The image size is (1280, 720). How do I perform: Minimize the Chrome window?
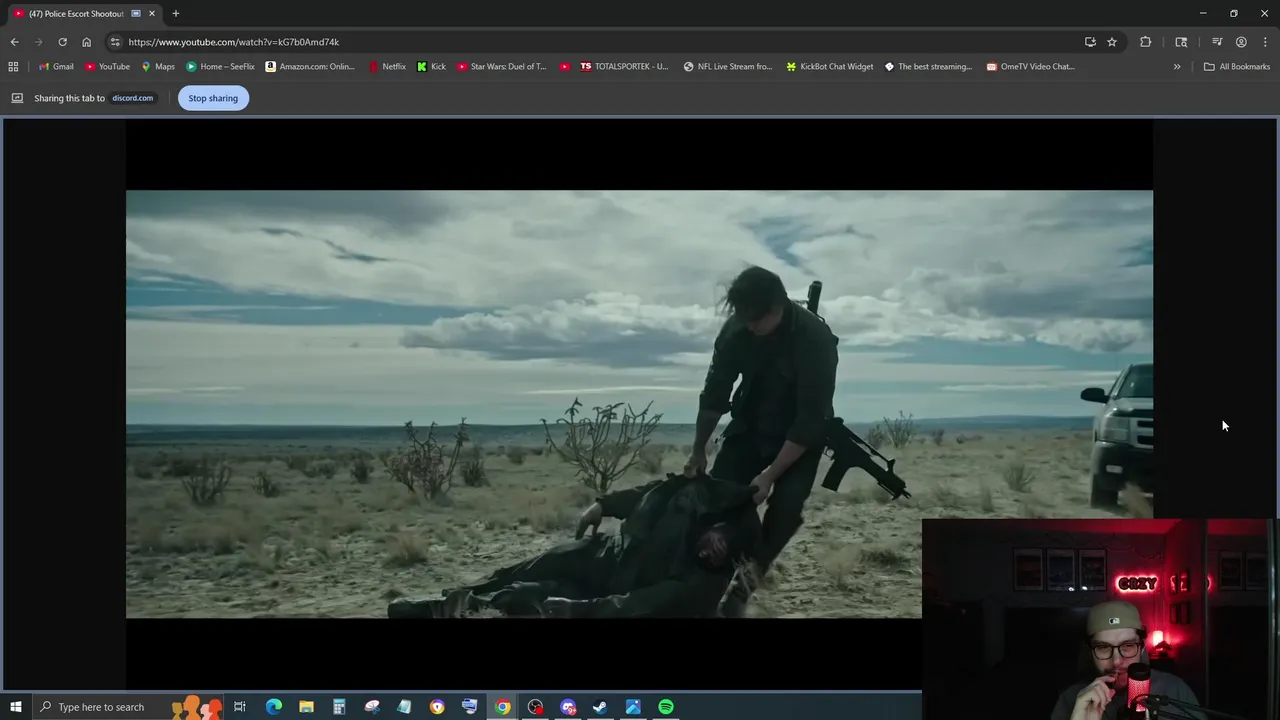[1202, 13]
